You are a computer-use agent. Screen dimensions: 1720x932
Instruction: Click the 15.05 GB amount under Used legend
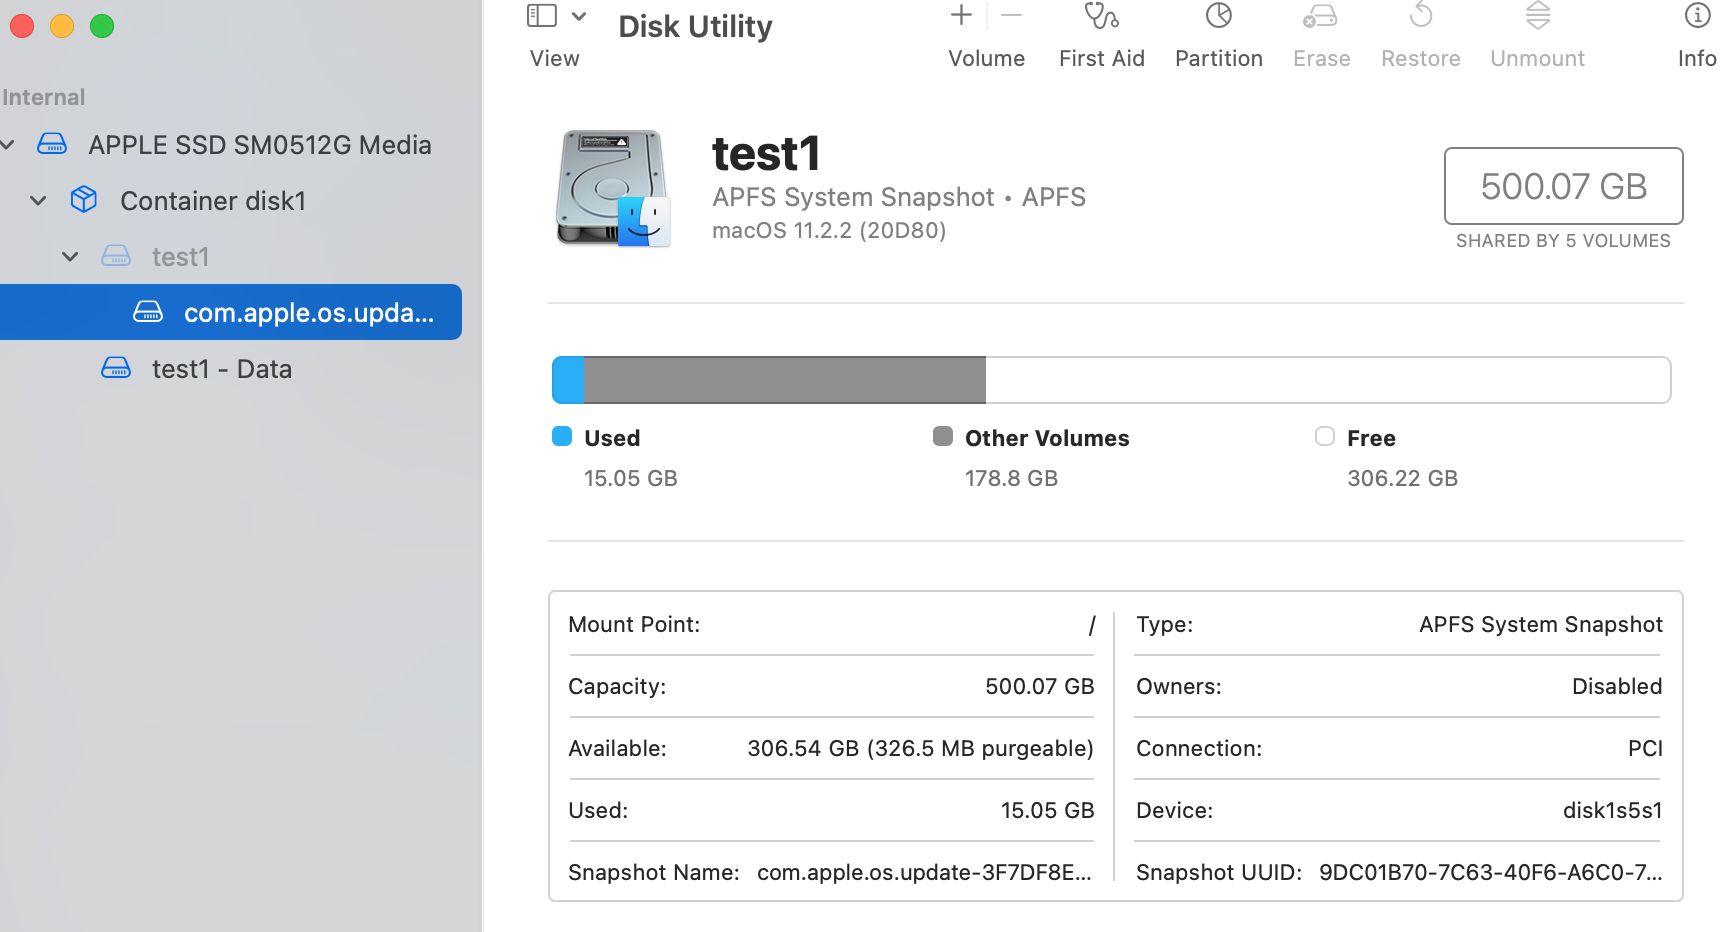(631, 479)
